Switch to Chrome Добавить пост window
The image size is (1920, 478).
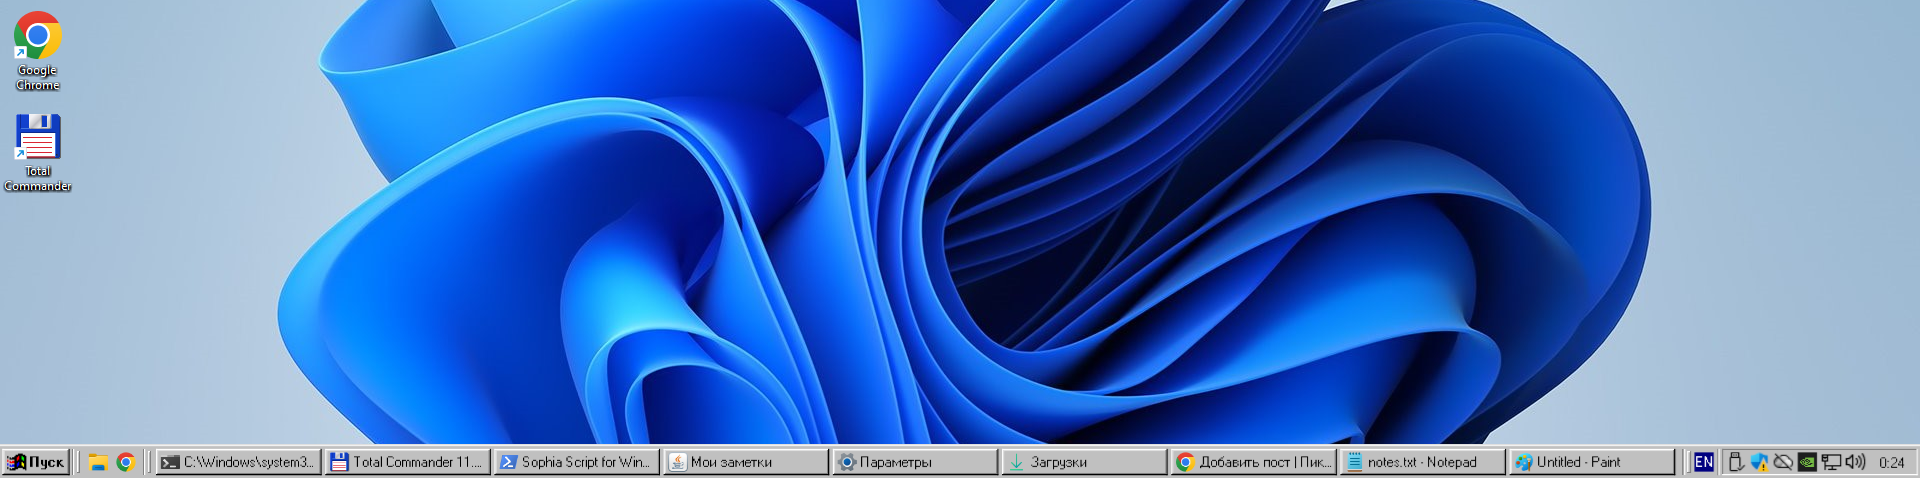pos(1252,462)
